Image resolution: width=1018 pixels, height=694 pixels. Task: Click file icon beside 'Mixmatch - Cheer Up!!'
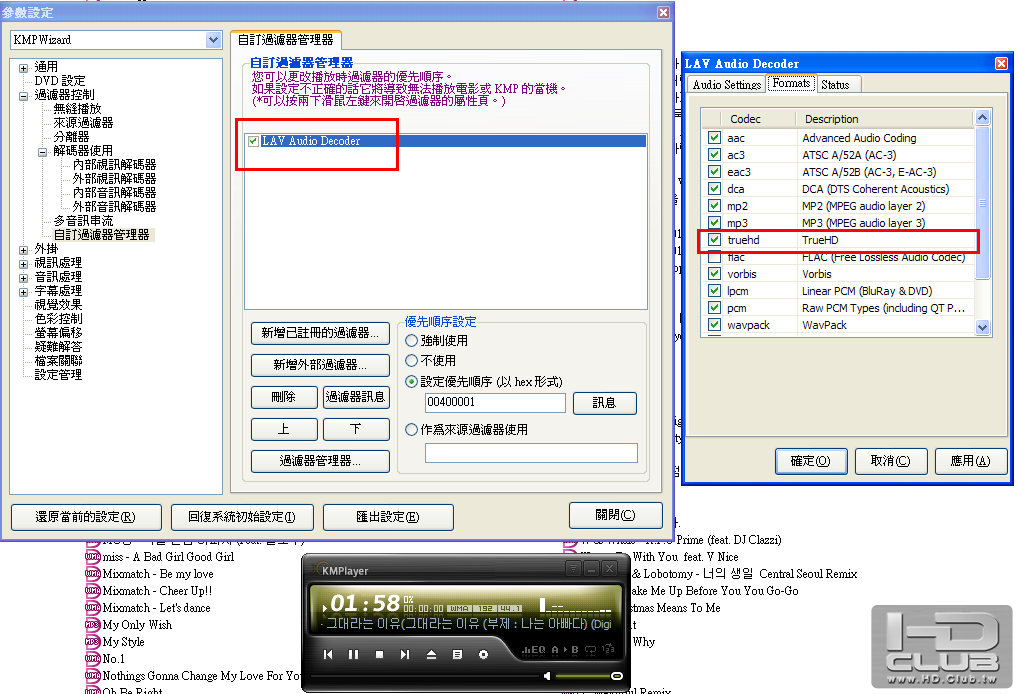coord(93,590)
